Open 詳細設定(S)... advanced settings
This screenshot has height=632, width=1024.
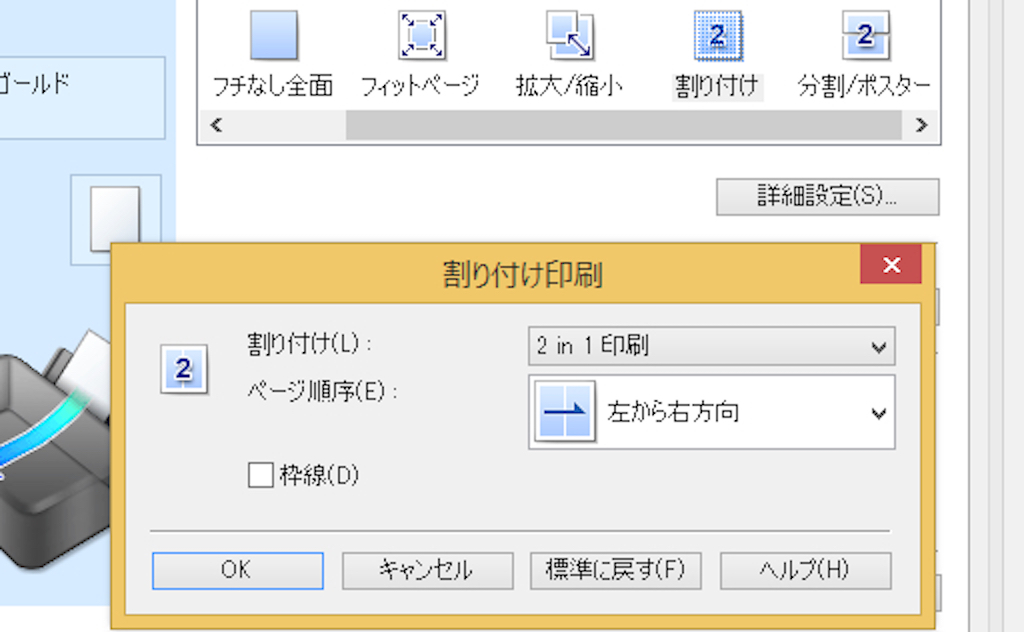[x=827, y=197]
